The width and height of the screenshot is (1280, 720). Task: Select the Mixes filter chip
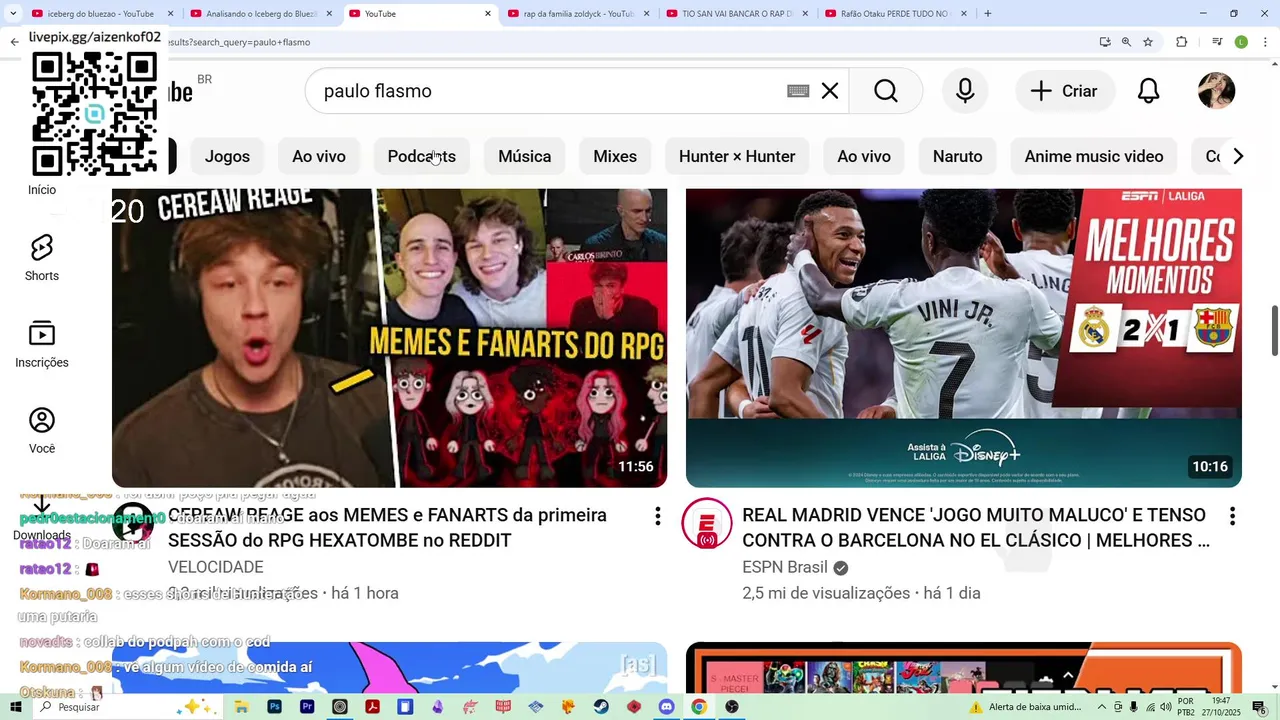(615, 156)
